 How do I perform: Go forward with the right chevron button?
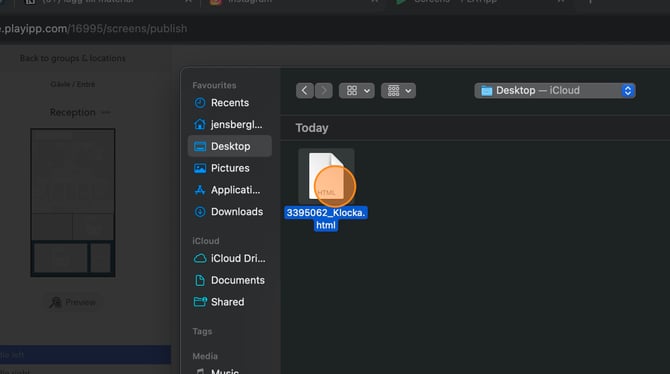323,91
